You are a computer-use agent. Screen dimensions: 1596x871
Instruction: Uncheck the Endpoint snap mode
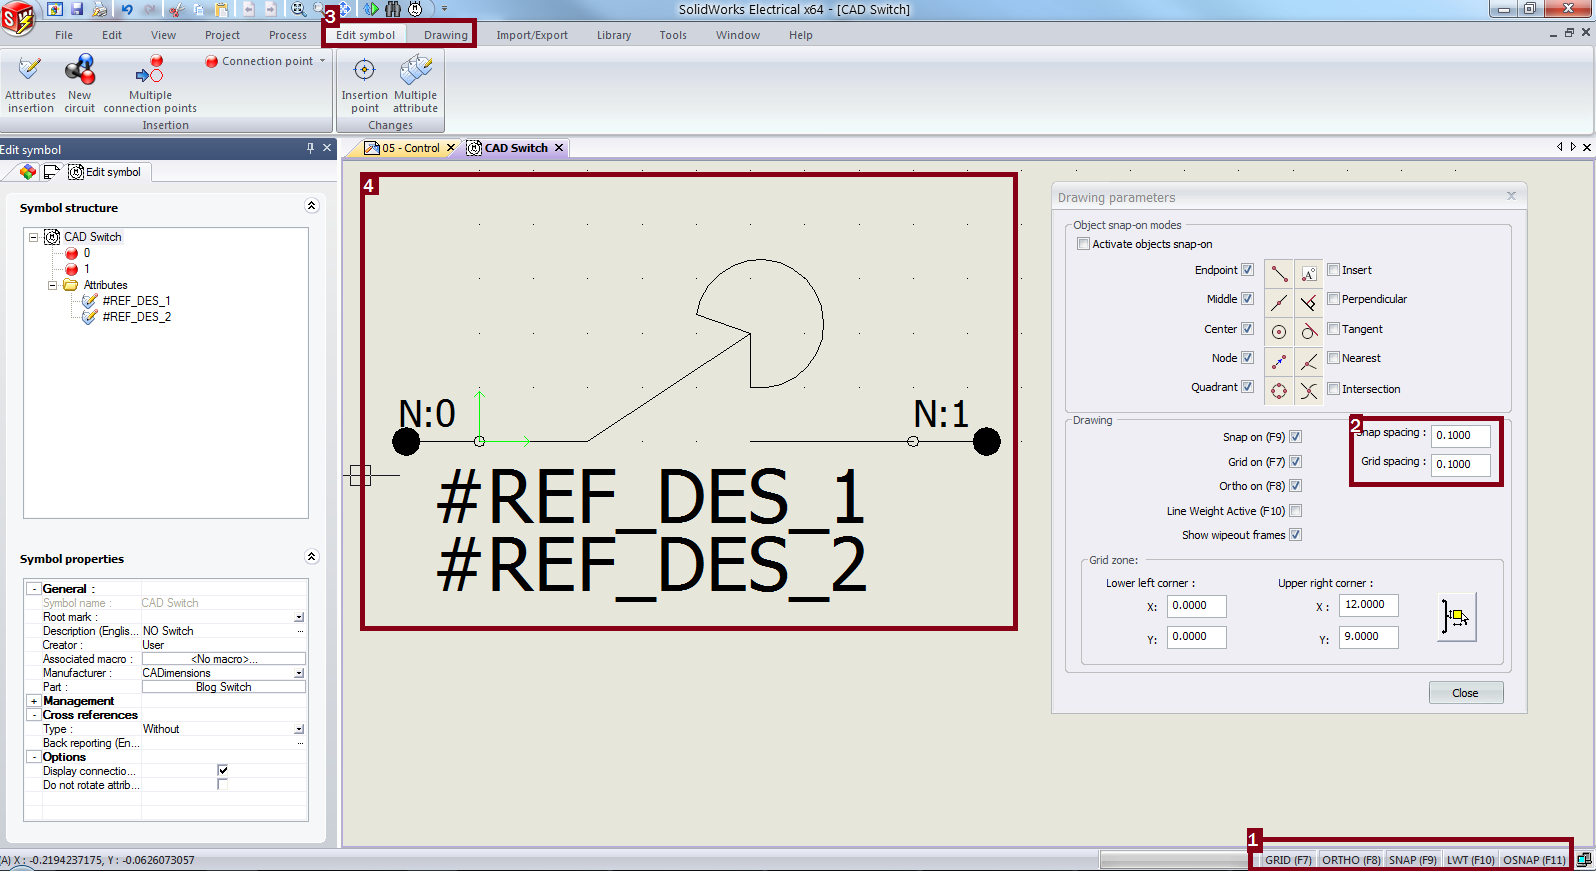tap(1247, 270)
